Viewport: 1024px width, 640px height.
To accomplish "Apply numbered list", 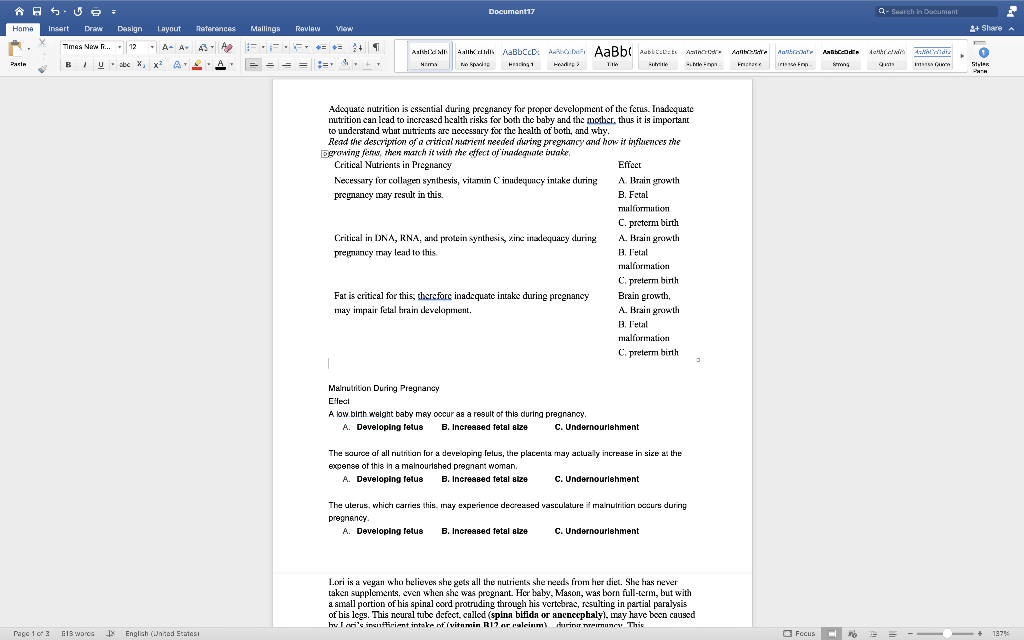I will (x=274, y=47).
